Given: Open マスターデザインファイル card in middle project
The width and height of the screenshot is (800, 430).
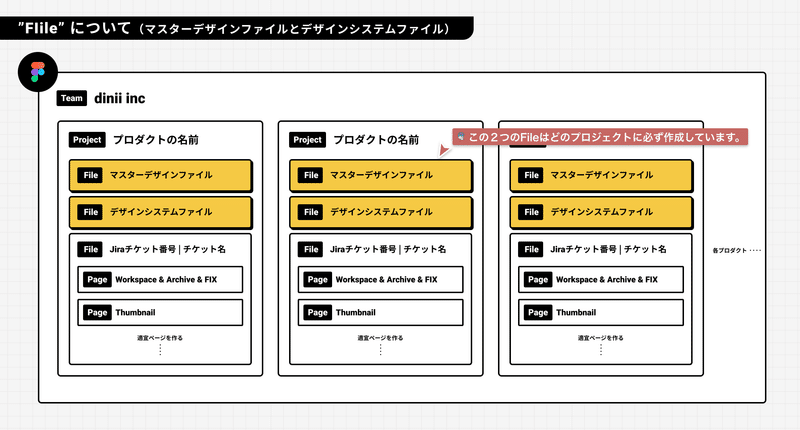Looking at the screenshot, I should pos(381,175).
